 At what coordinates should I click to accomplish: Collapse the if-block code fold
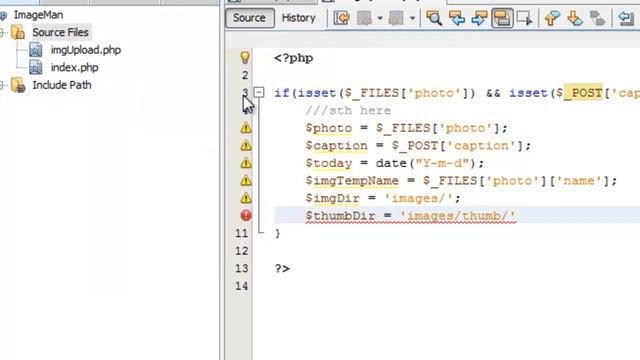[259, 92]
